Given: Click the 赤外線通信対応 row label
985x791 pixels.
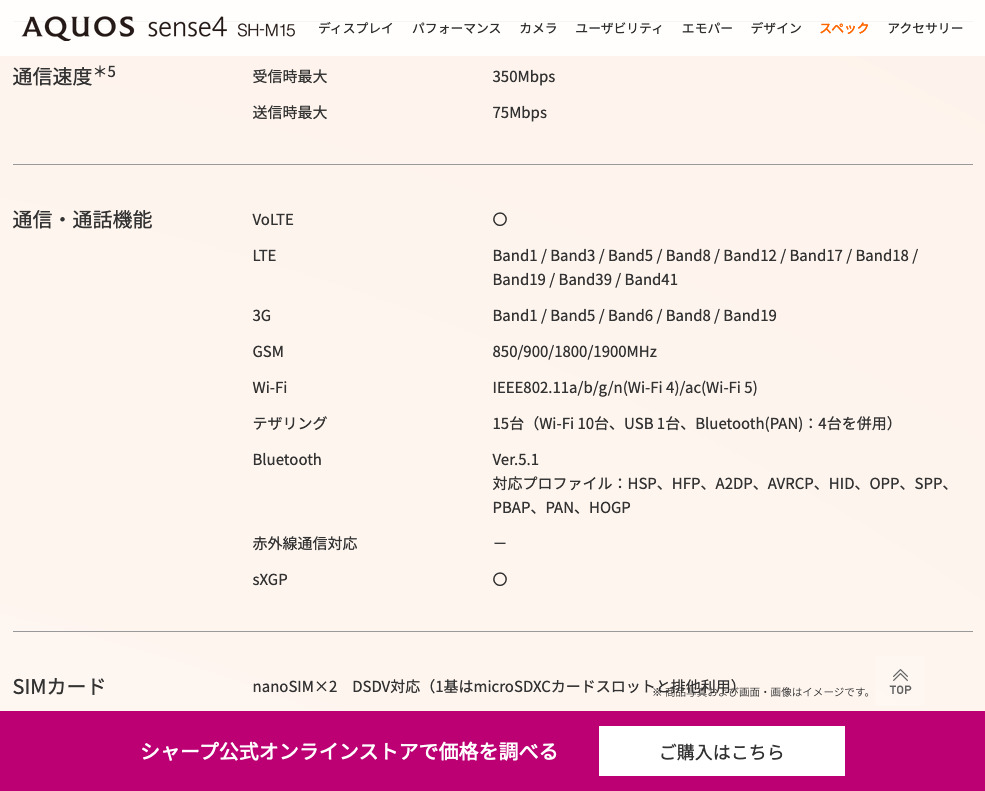Looking at the screenshot, I should click(x=305, y=543).
